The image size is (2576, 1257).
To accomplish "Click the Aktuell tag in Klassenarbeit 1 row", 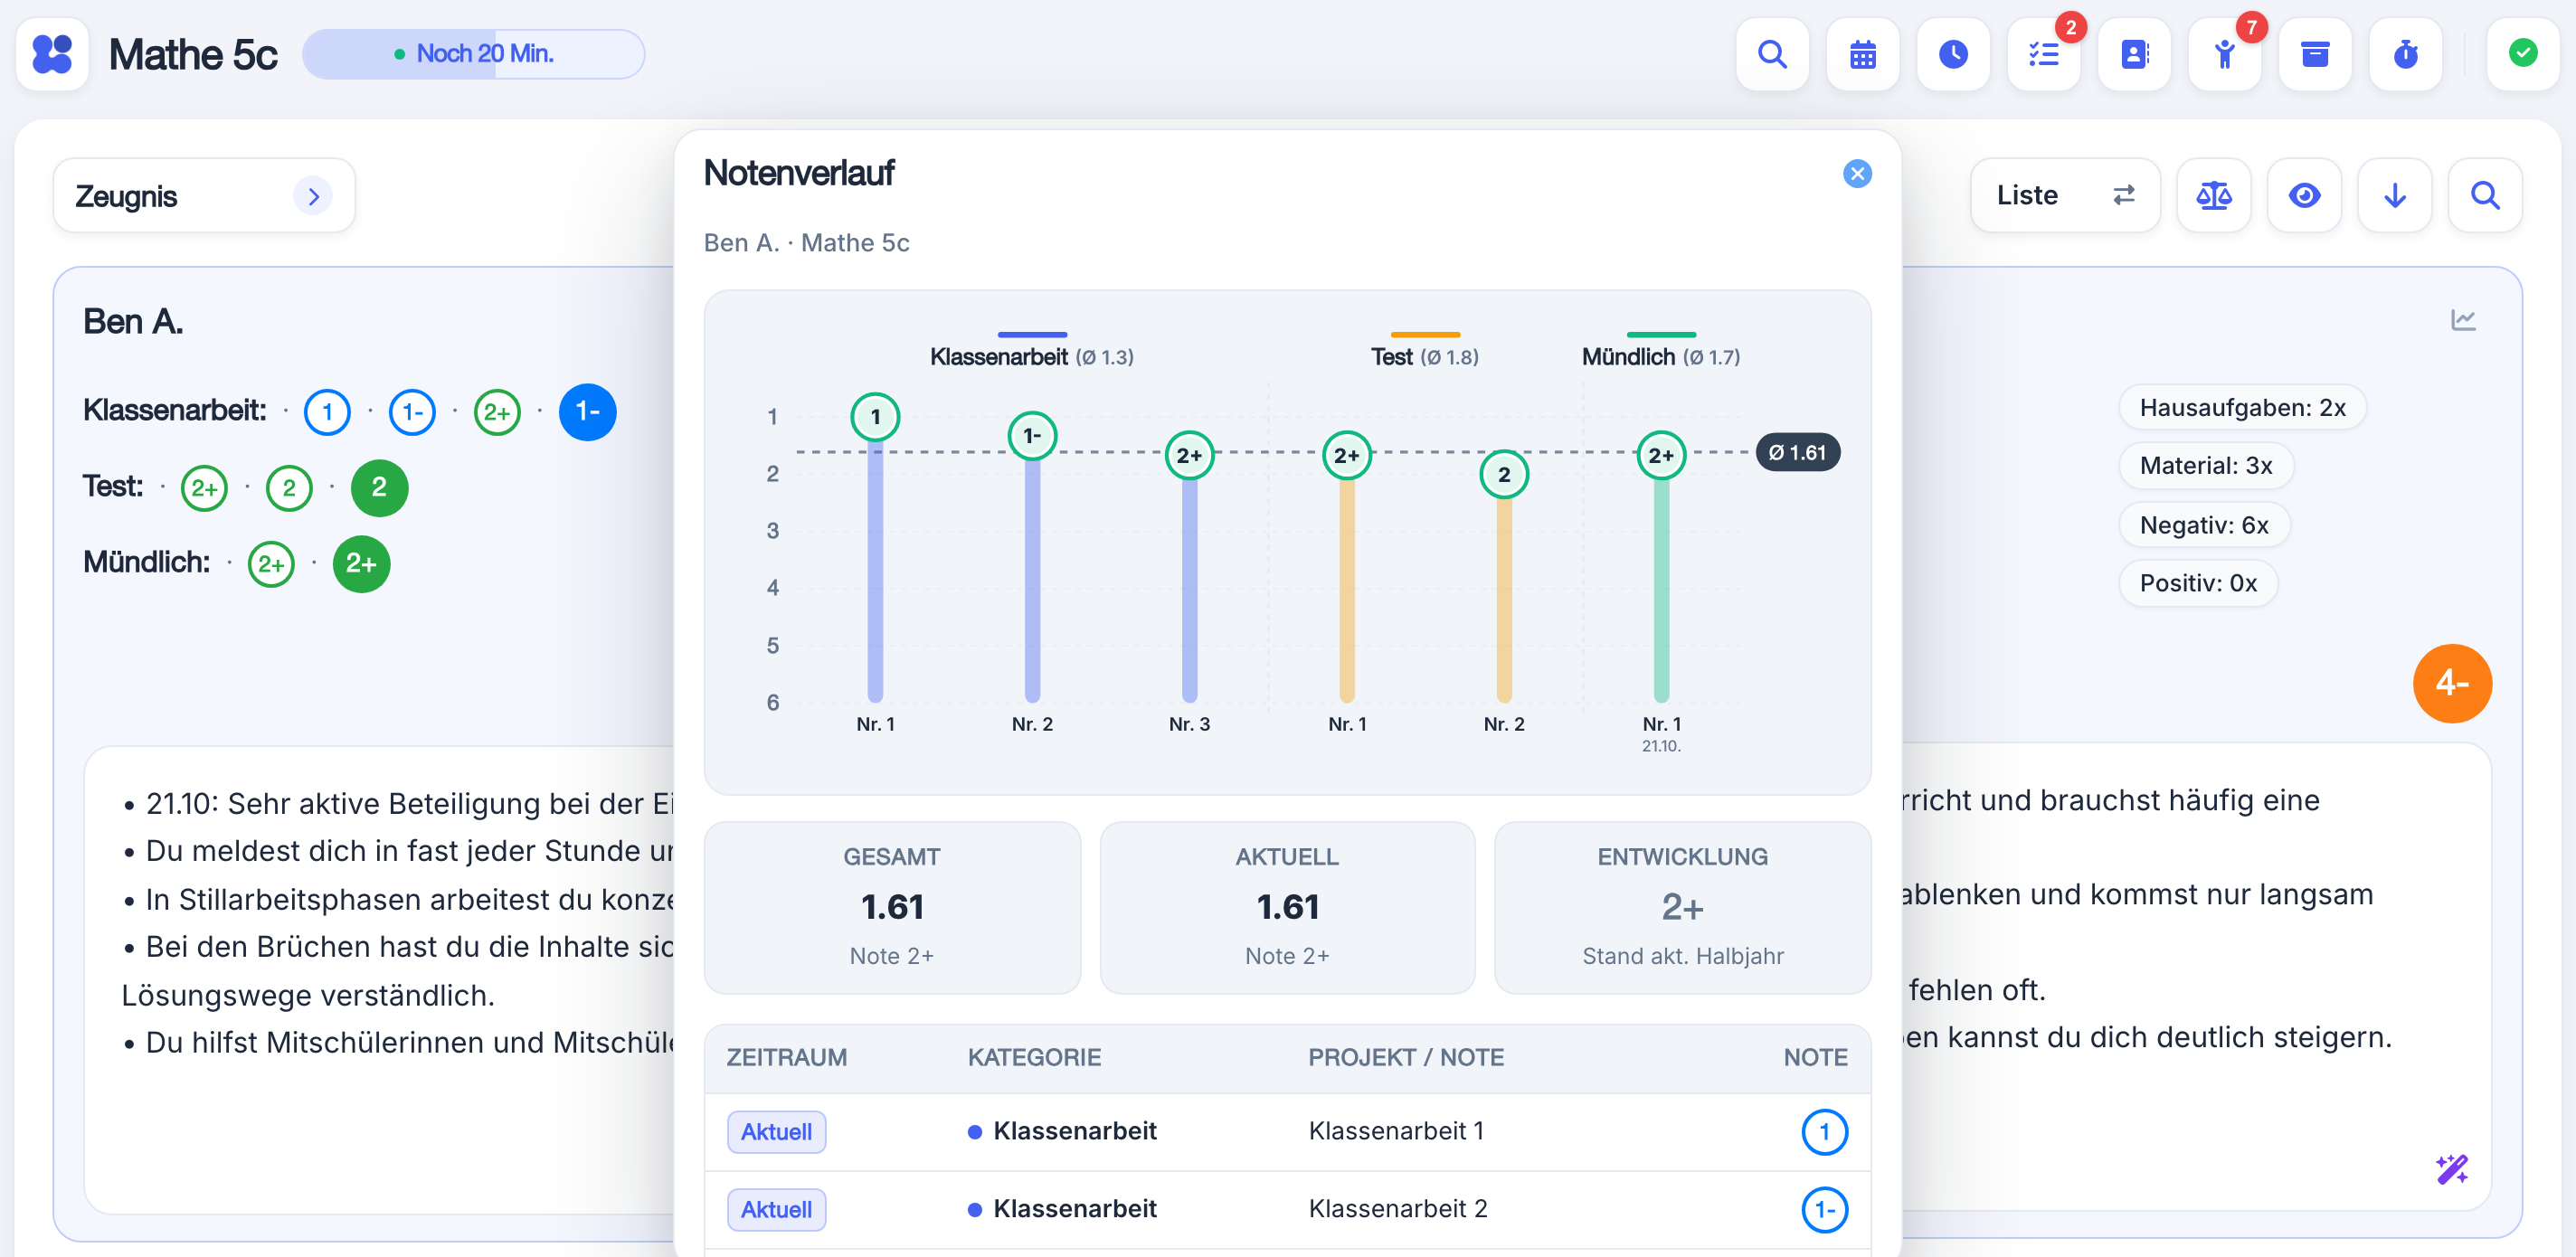I will [776, 1132].
